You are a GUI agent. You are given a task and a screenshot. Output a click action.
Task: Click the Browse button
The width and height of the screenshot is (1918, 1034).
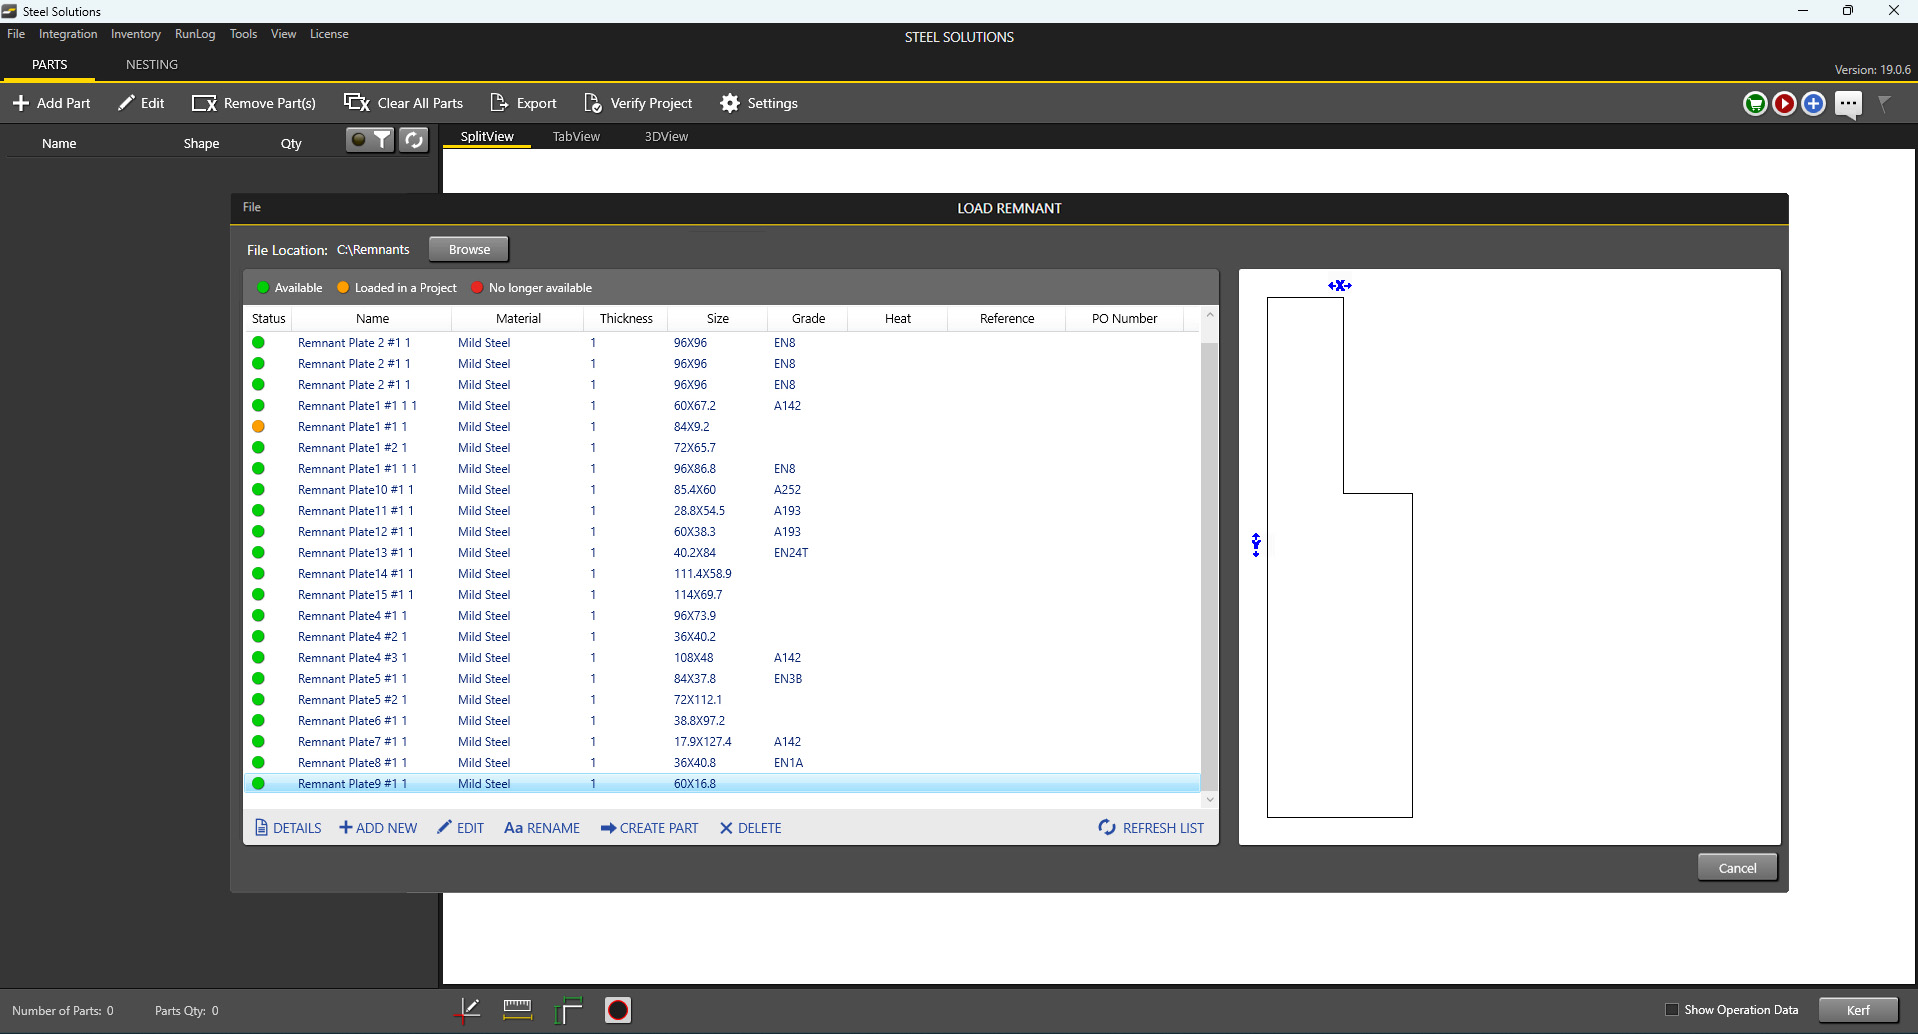point(469,249)
